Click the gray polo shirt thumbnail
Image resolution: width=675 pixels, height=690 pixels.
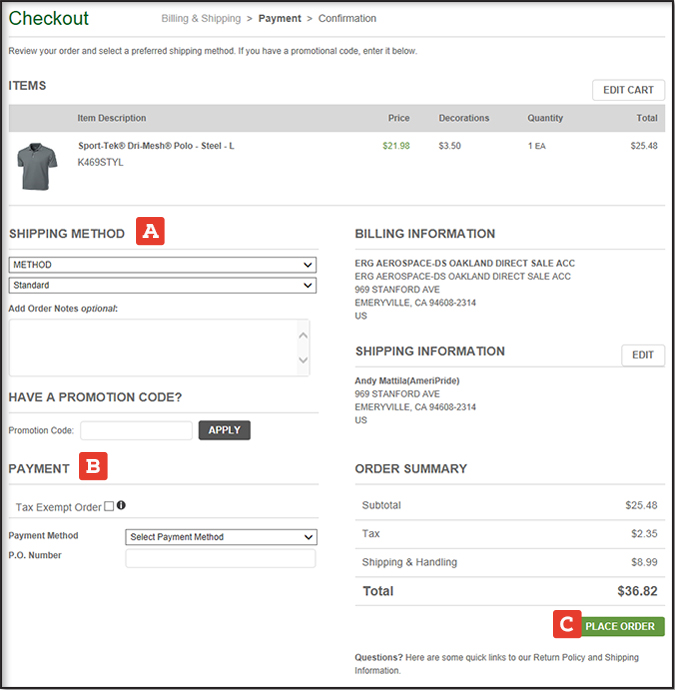pyautogui.click(x=39, y=165)
